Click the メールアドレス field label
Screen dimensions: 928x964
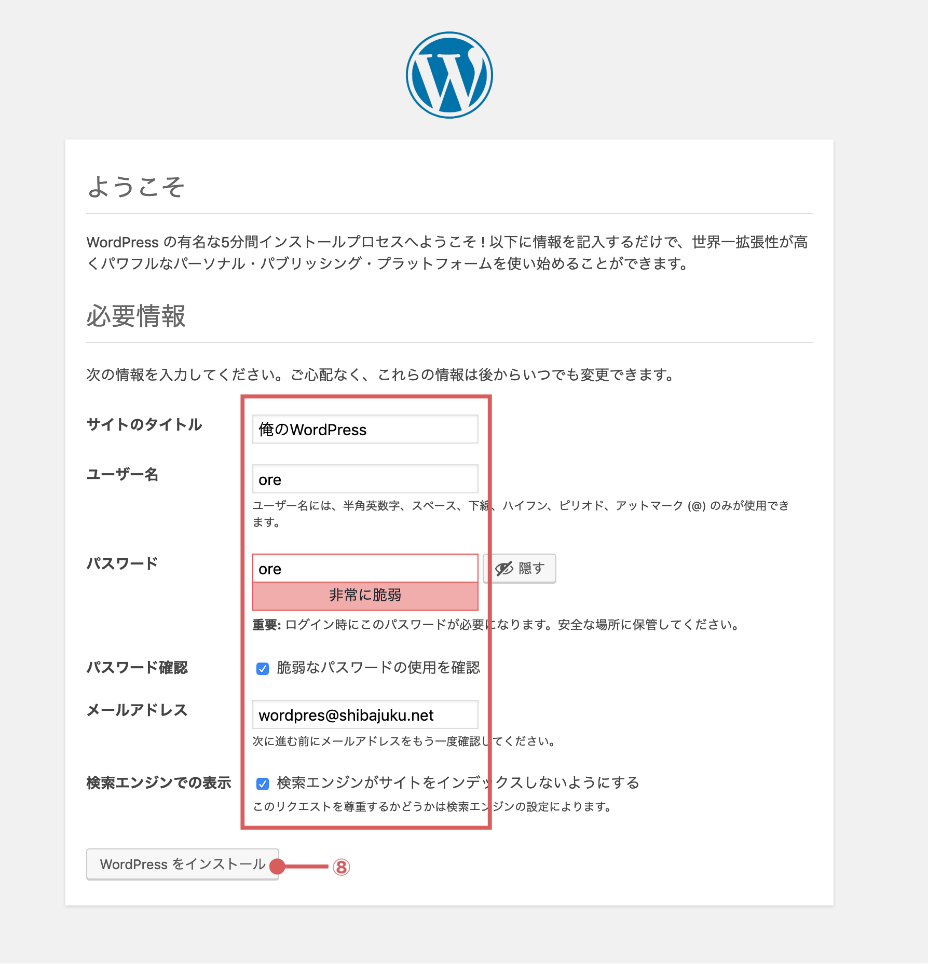pyautogui.click(x=137, y=710)
